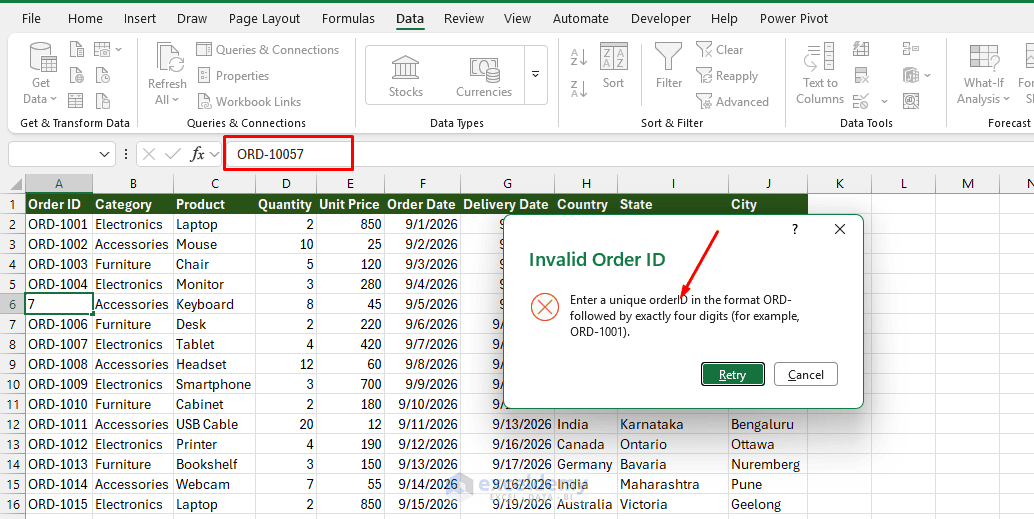Click the formula bar Enter checkmark icon
The height and width of the screenshot is (519, 1034).
pyautogui.click(x=173, y=154)
